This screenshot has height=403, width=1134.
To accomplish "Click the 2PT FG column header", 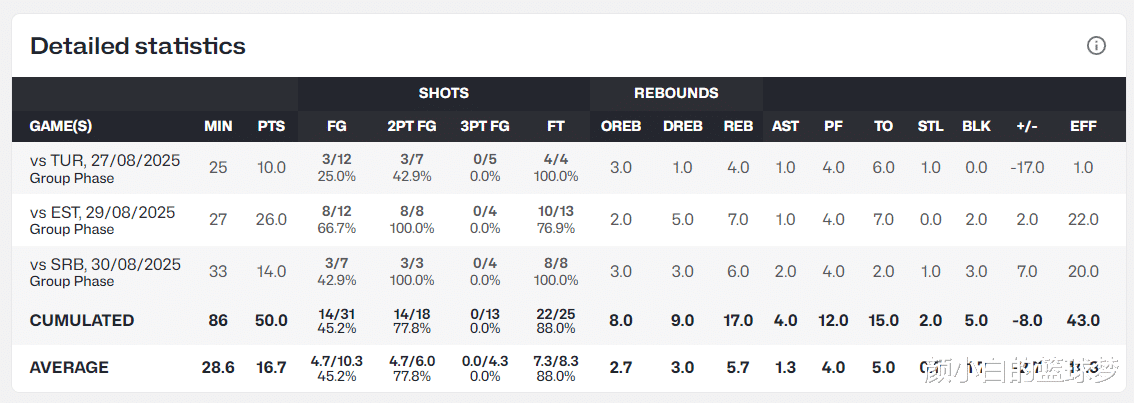I will (x=411, y=126).
